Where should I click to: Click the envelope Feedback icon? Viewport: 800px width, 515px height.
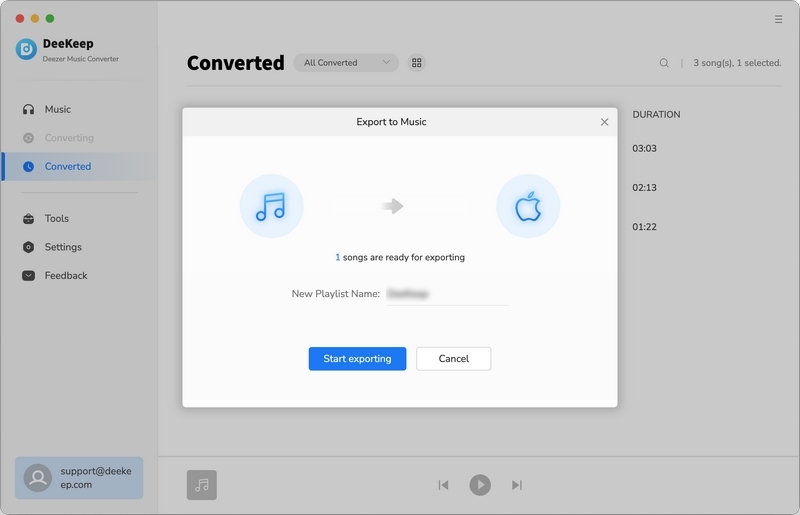coord(29,276)
